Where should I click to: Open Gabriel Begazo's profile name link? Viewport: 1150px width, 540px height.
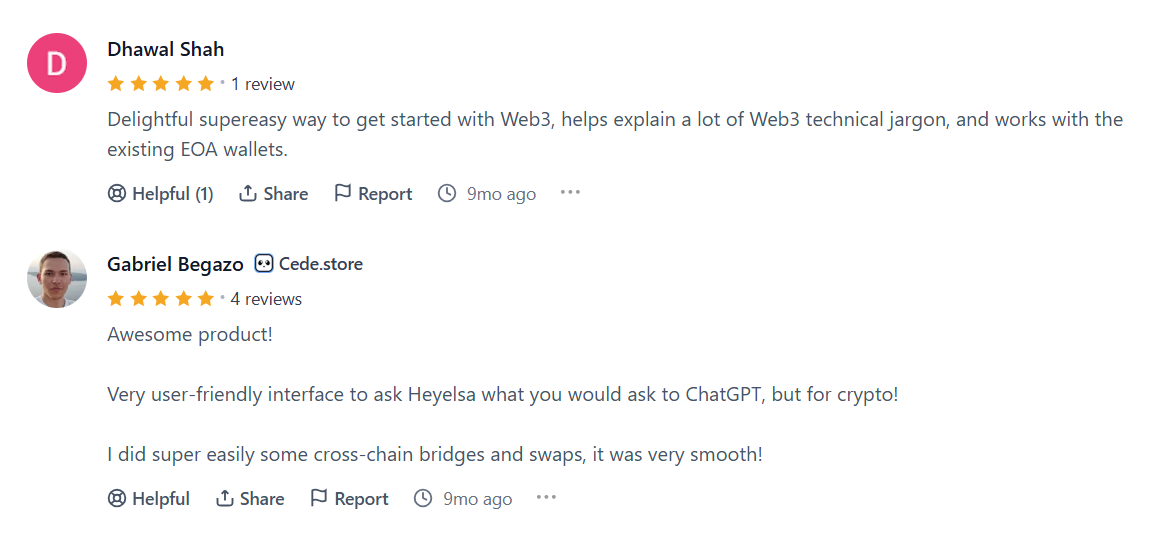(x=175, y=264)
